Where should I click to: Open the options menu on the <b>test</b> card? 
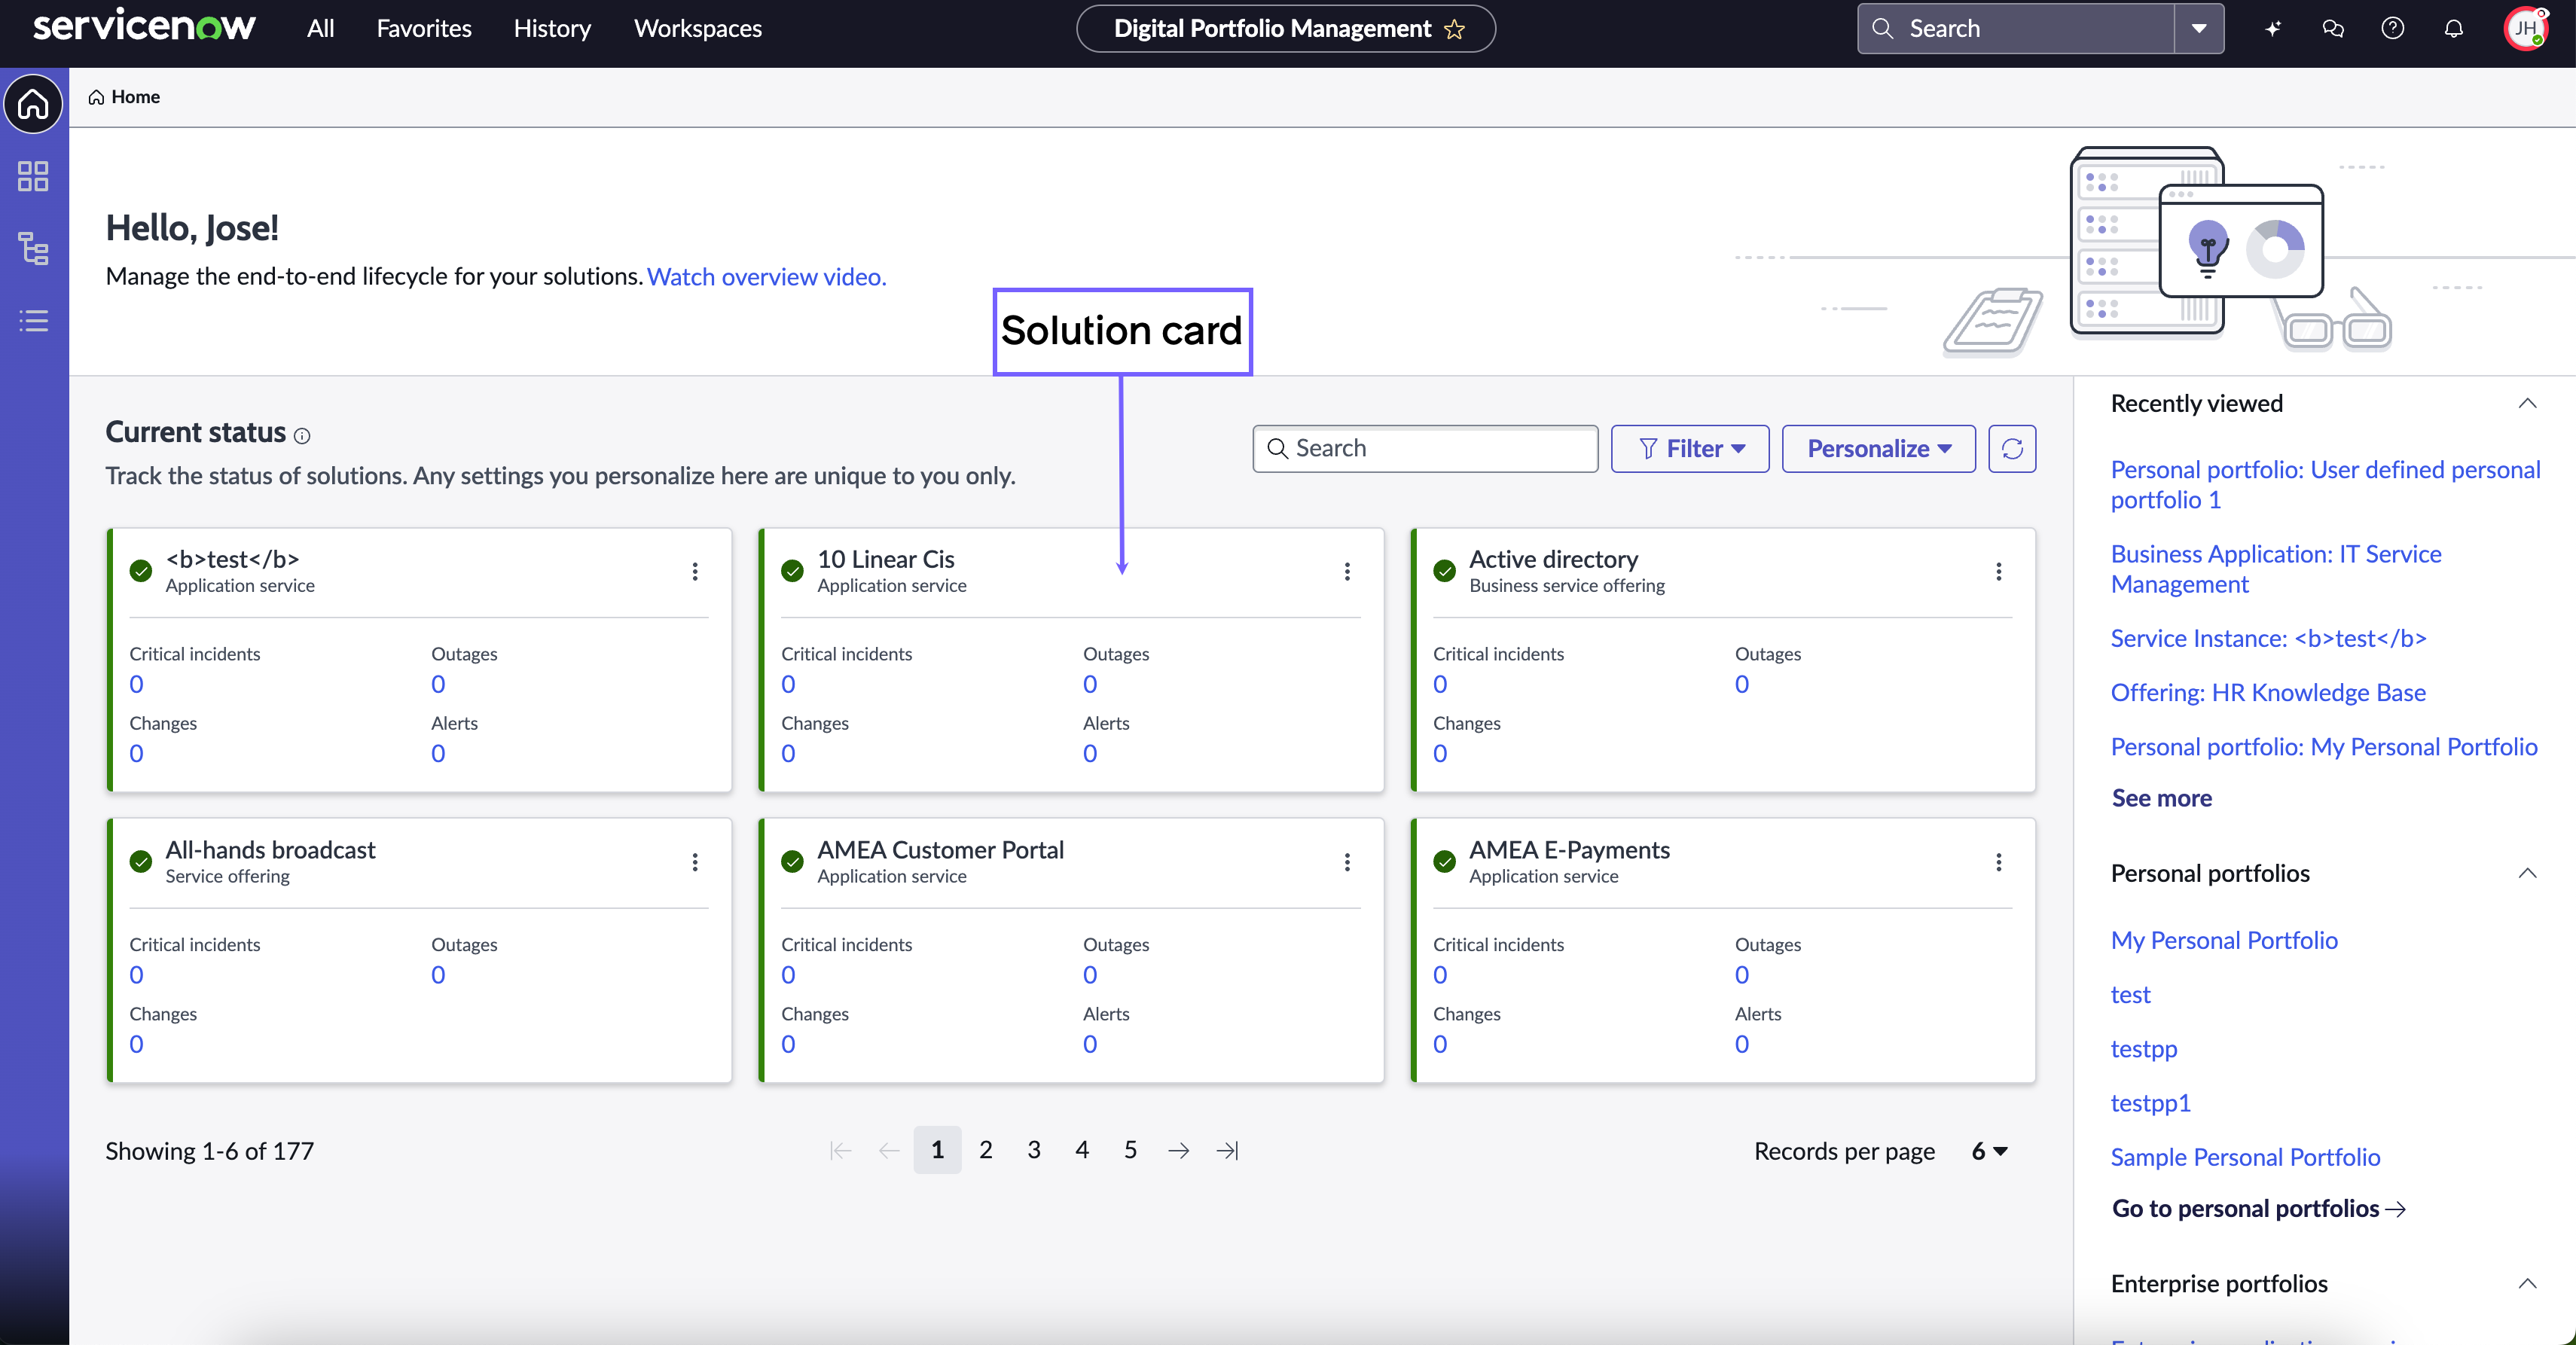point(695,571)
